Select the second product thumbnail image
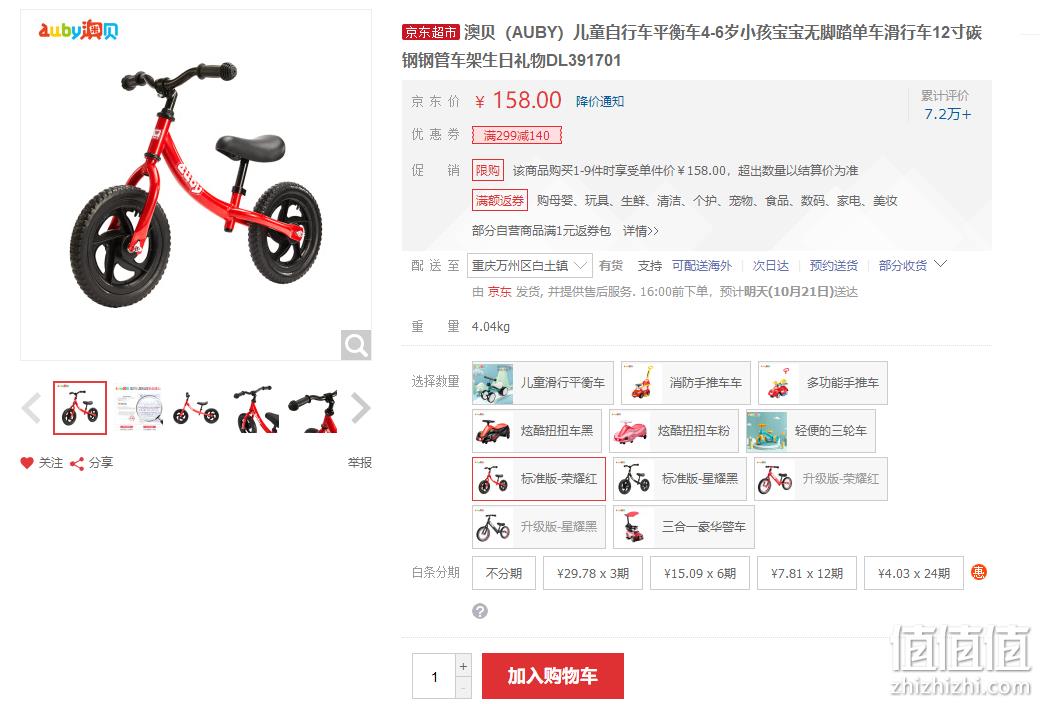Screen dimensions: 1040x704 coord(138,408)
